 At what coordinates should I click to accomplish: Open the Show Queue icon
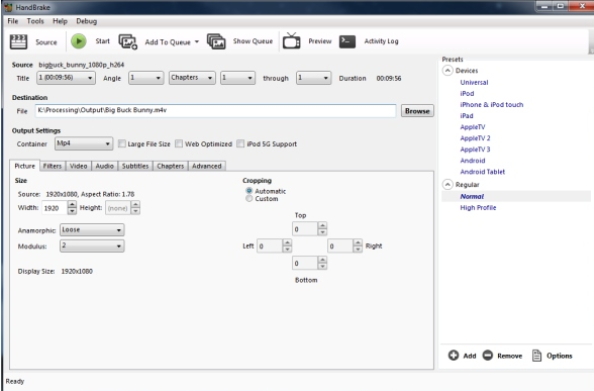[216, 41]
